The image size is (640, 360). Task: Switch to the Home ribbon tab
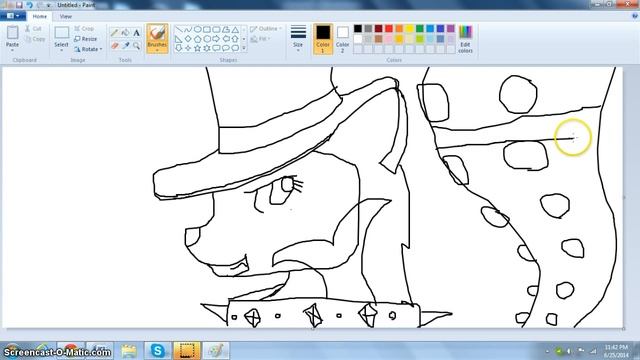[40, 16]
